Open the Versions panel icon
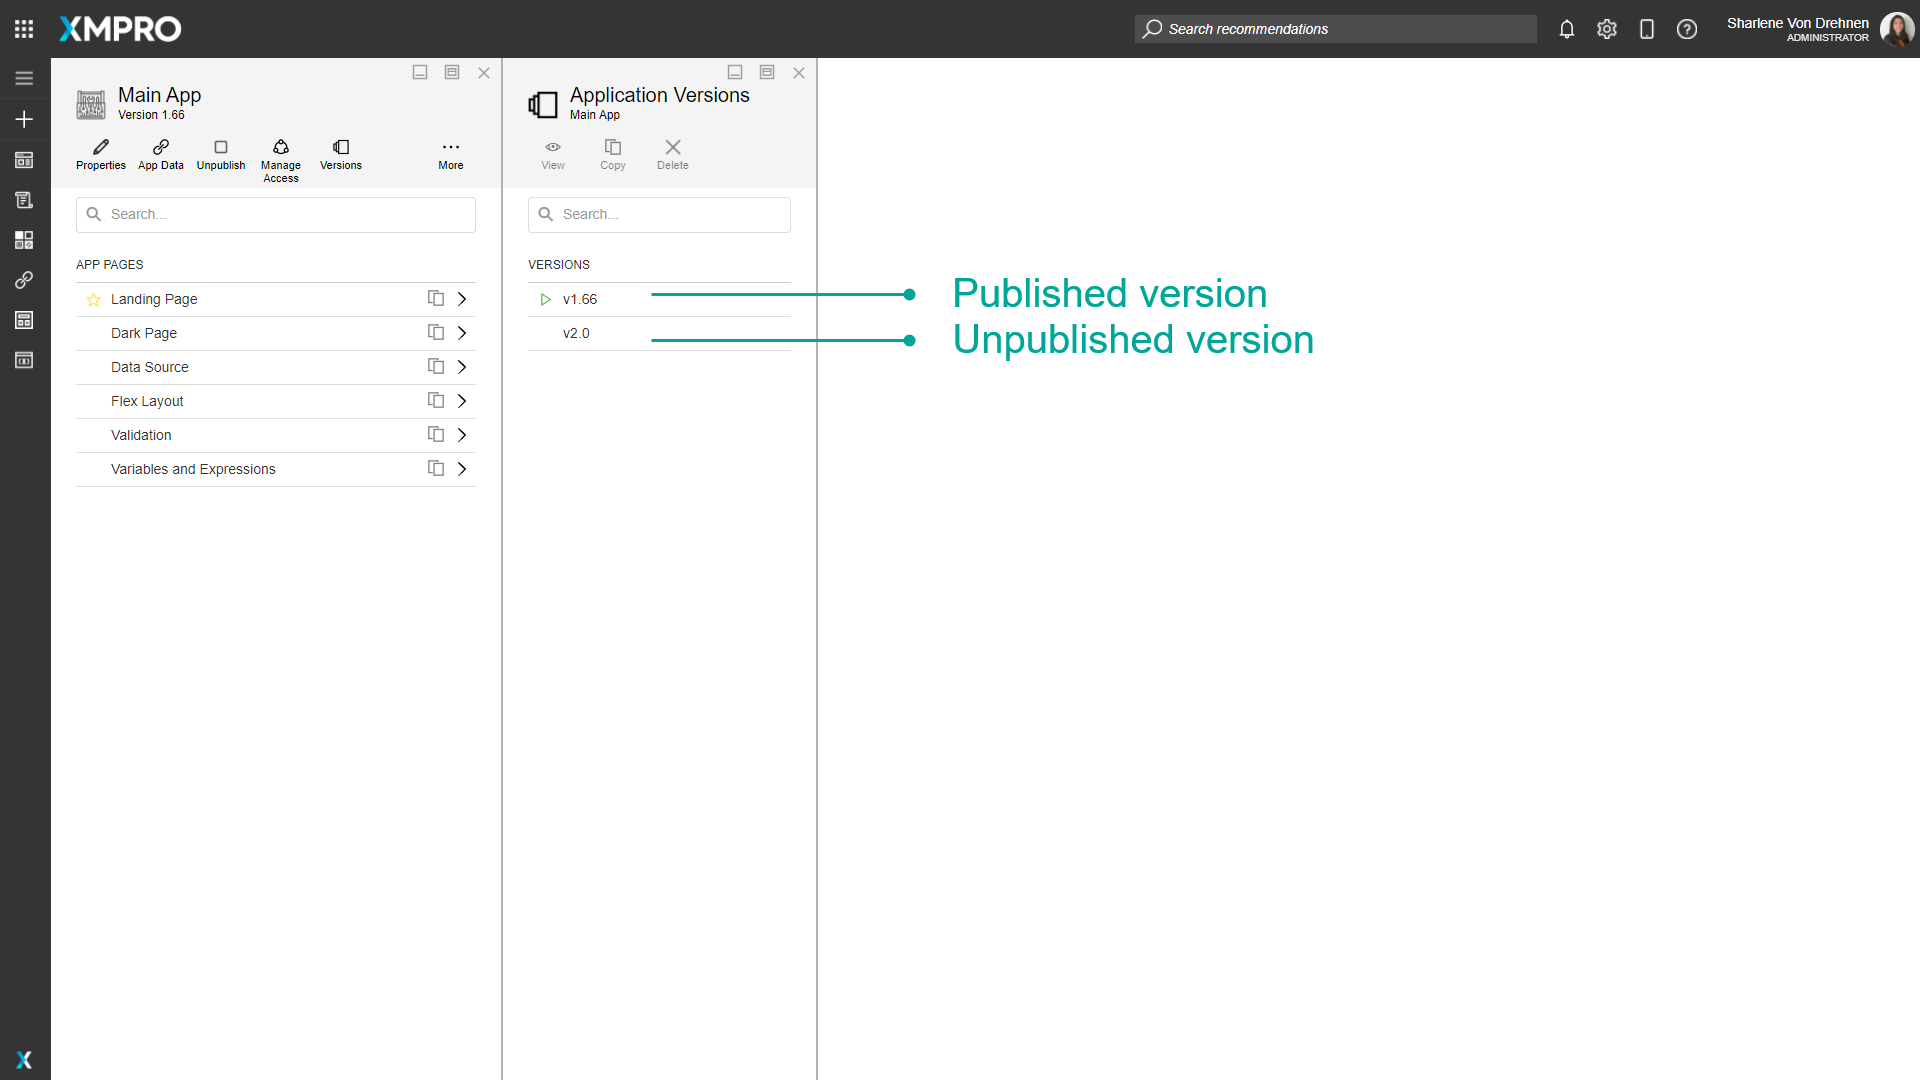The width and height of the screenshot is (1920, 1080). pyautogui.click(x=340, y=154)
